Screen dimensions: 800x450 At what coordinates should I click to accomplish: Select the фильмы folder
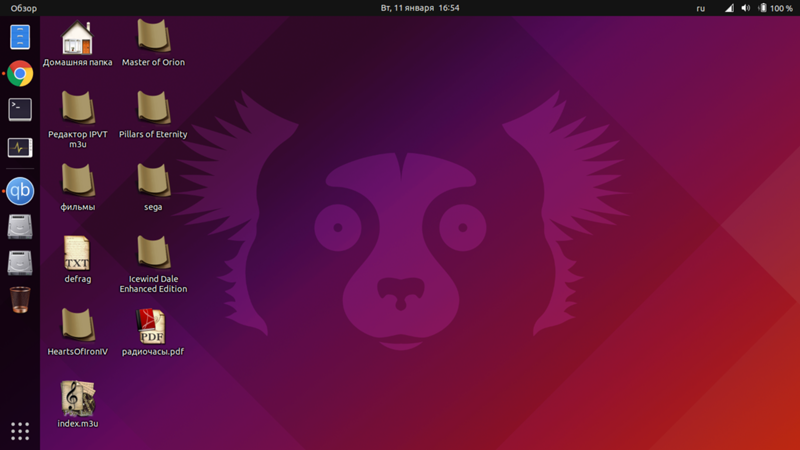click(78, 188)
